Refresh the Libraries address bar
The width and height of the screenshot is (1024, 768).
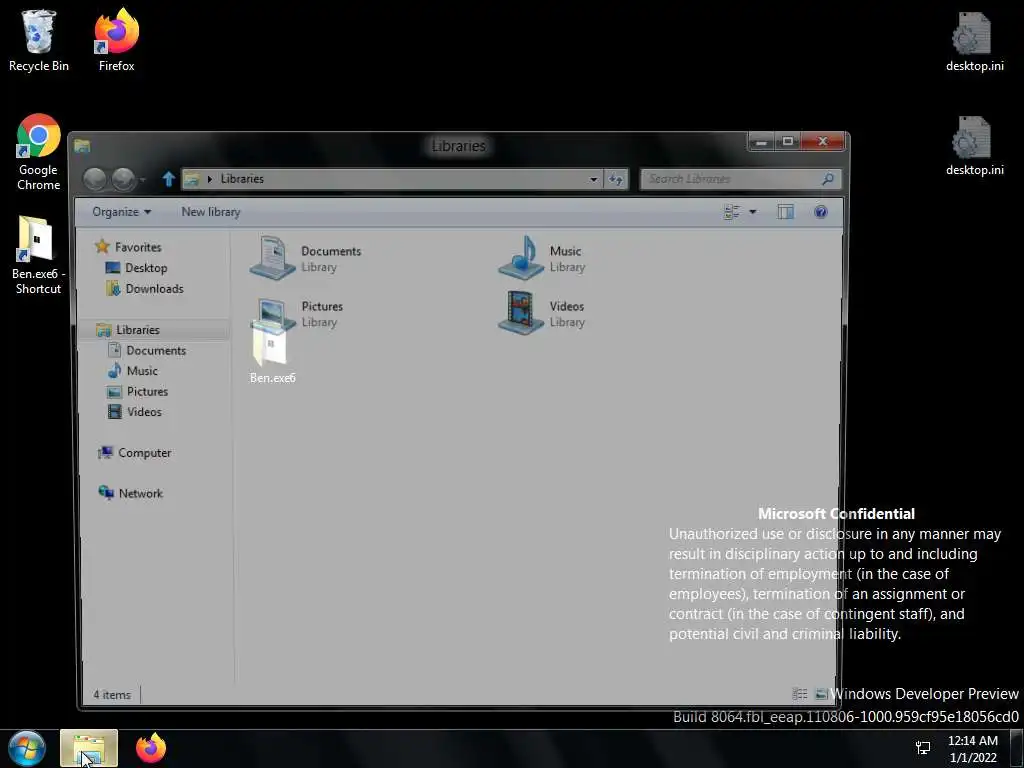coord(615,179)
